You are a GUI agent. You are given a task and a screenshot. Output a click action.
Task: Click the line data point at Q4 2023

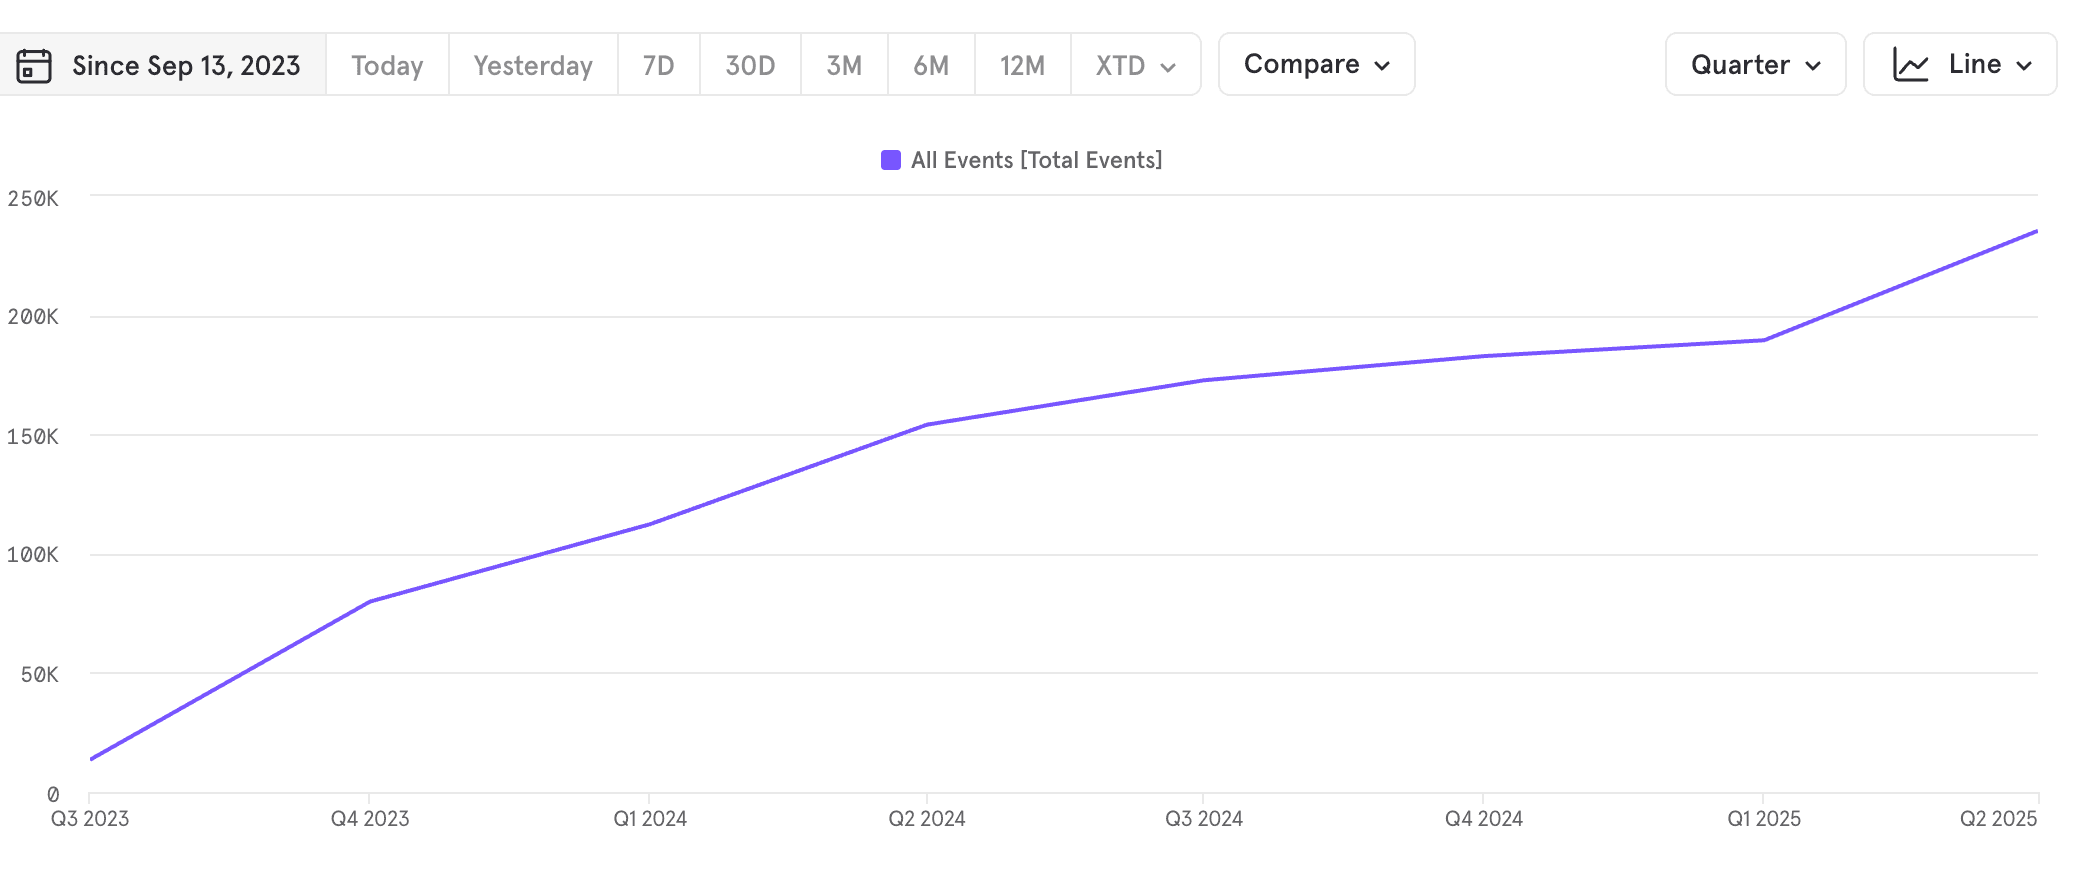point(370,601)
